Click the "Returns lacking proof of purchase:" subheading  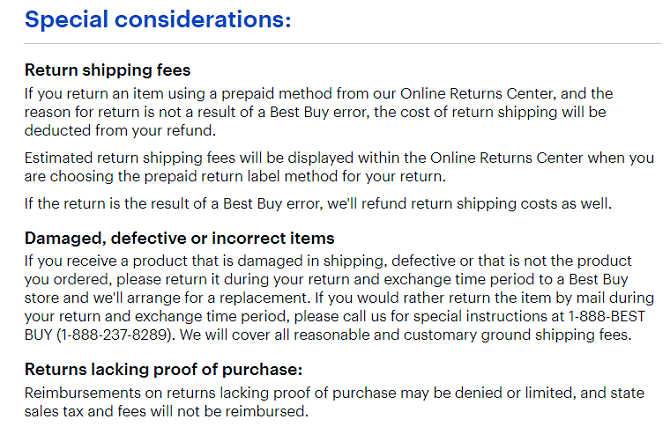tap(164, 371)
